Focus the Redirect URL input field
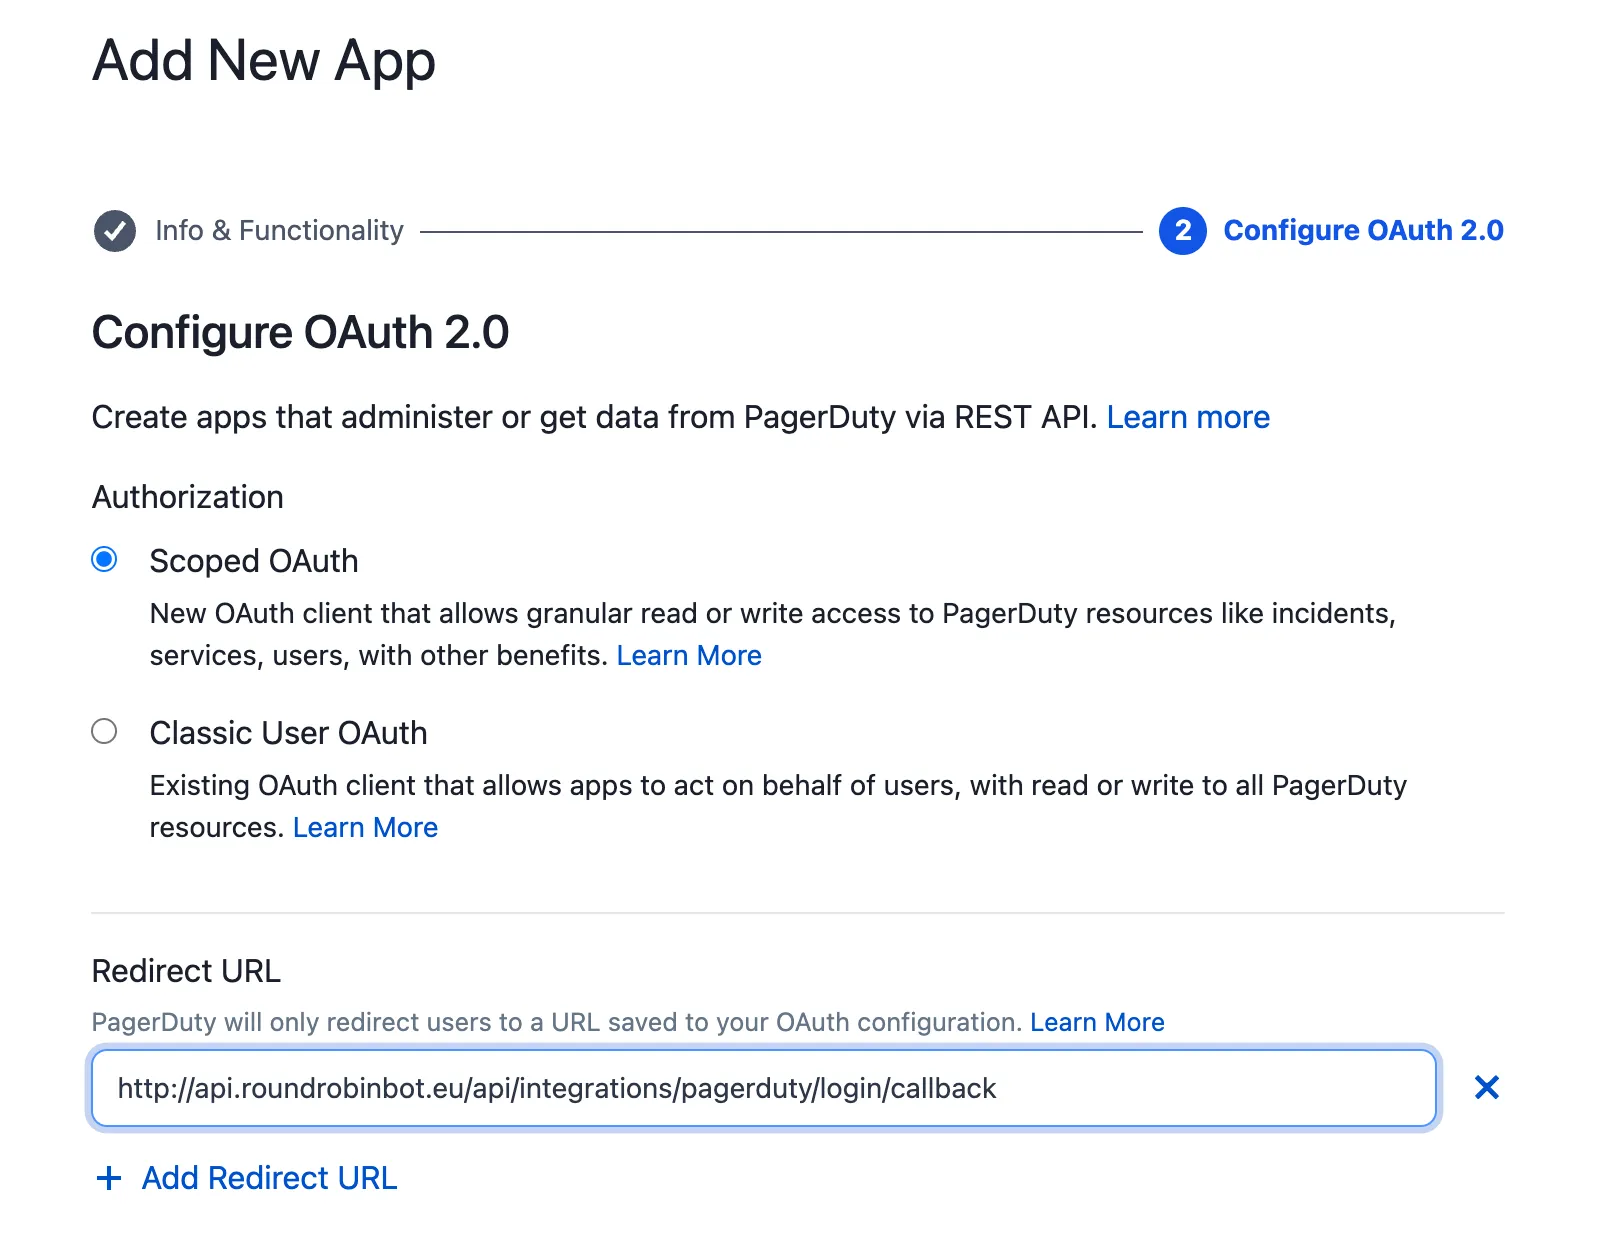 (x=764, y=1088)
